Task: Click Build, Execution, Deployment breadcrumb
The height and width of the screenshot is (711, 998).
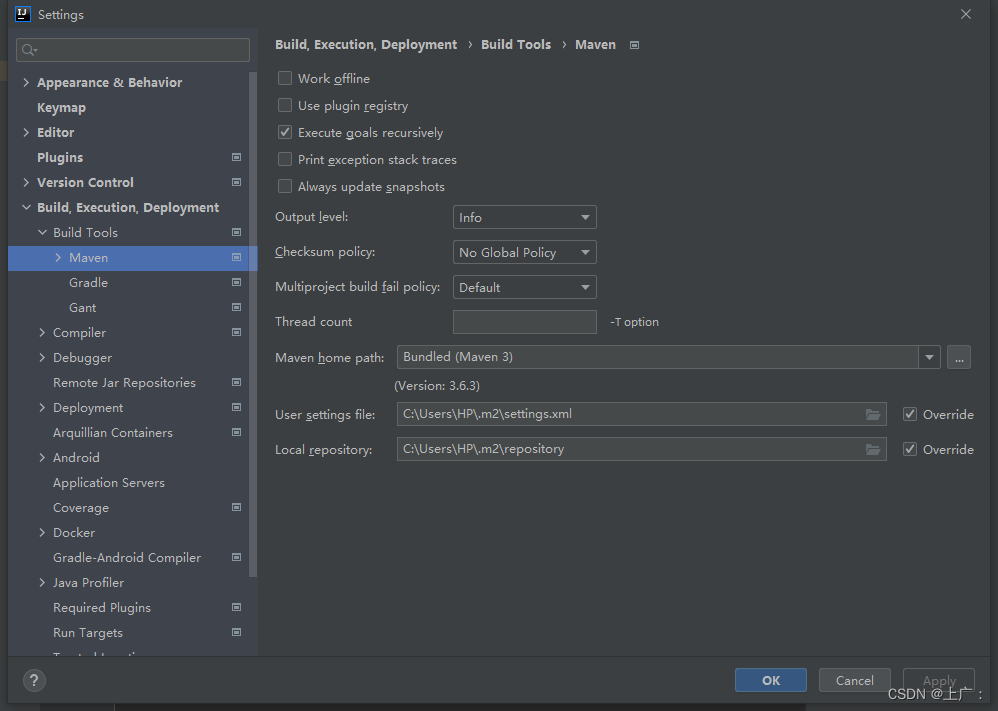Action: [366, 45]
